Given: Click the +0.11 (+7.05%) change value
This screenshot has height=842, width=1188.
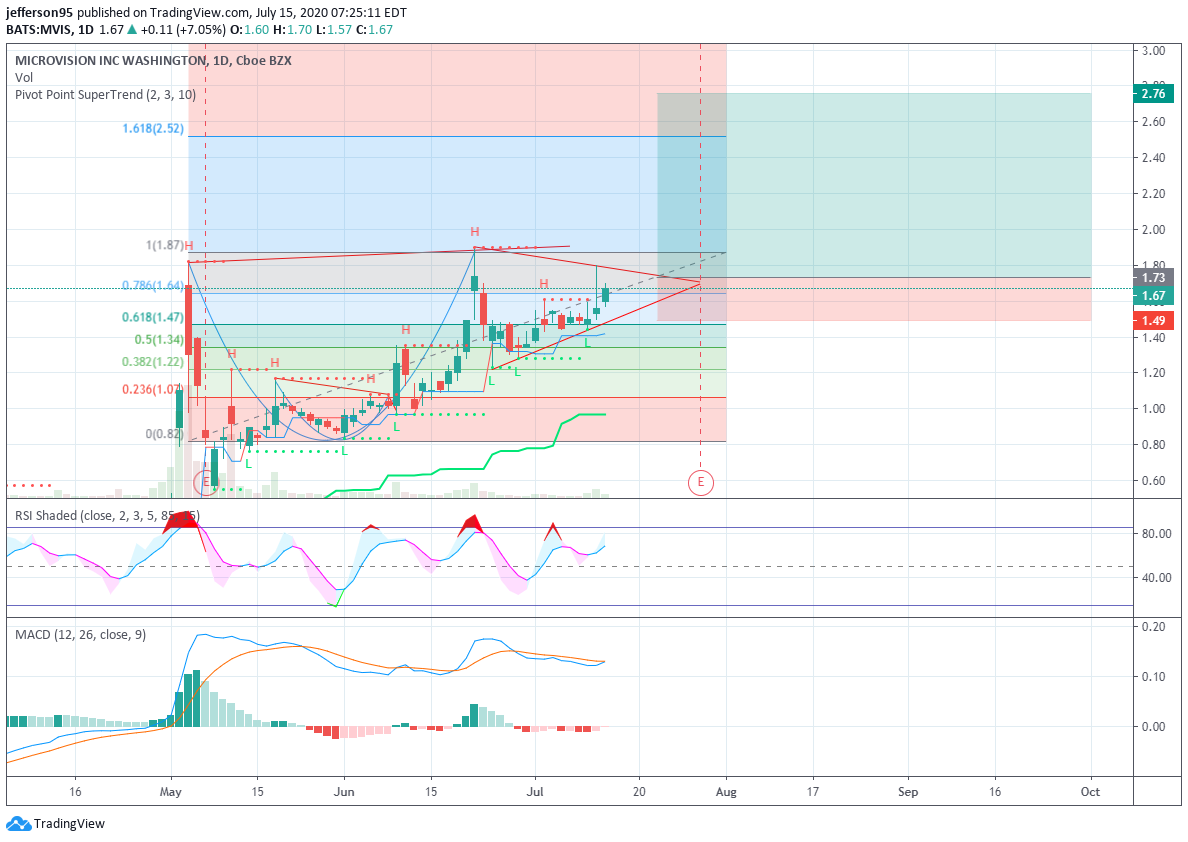Looking at the screenshot, I should coord(183,30).
